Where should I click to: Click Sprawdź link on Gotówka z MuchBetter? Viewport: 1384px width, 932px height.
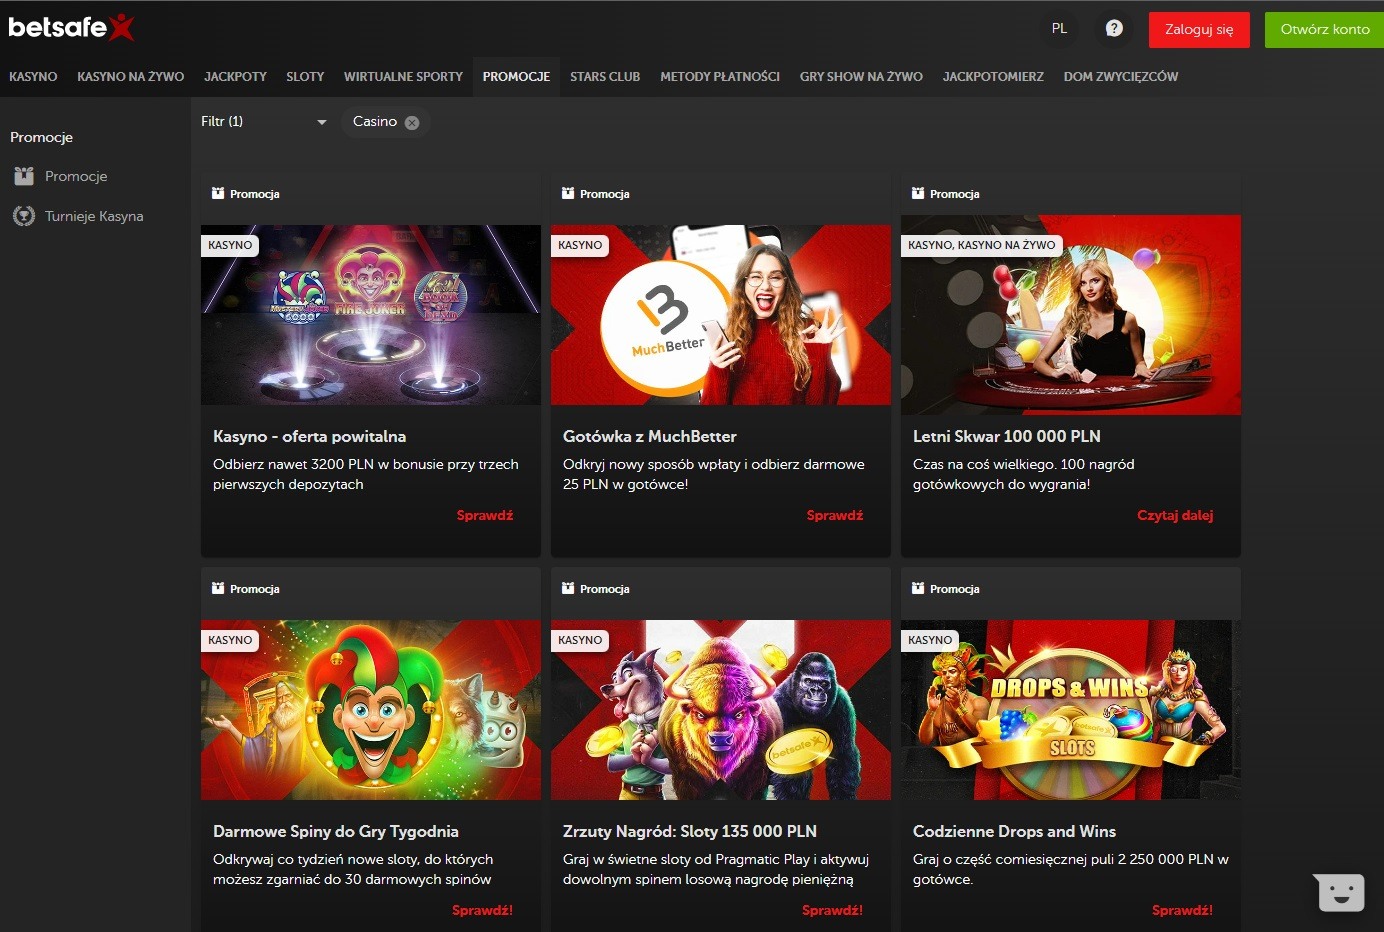pyautogui.click(x=834, y=516)
